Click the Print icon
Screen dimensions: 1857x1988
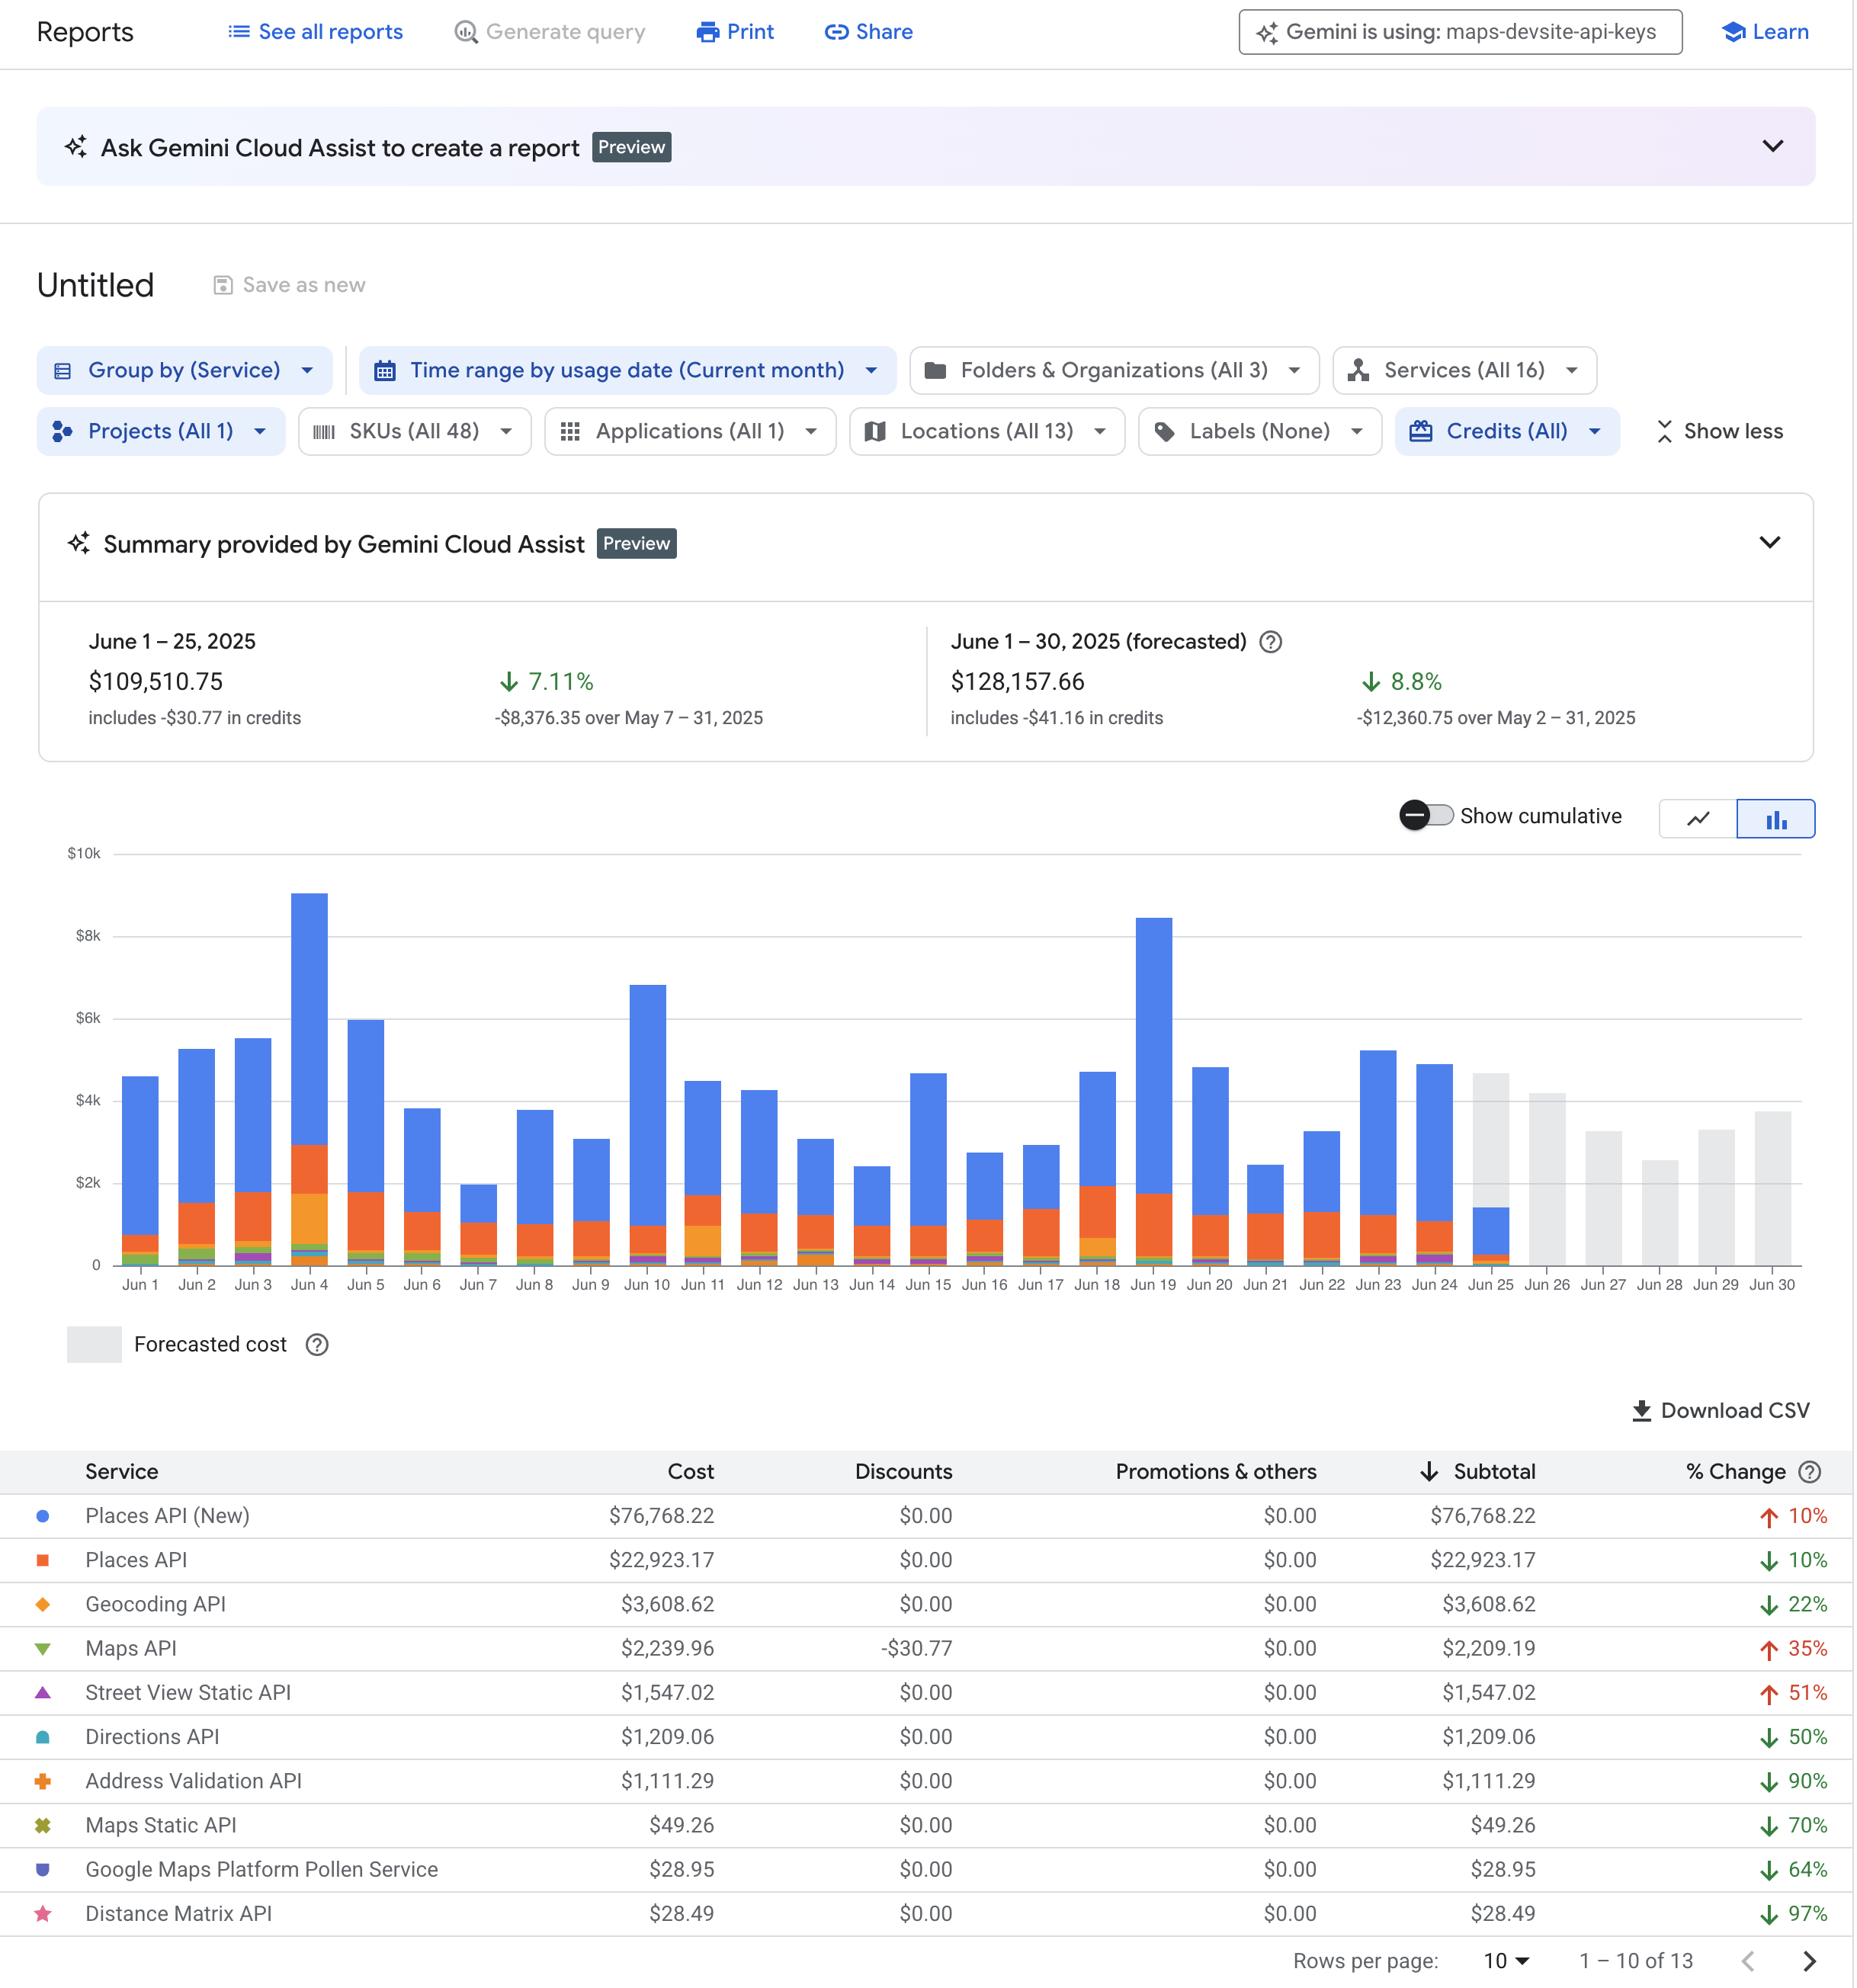(708, 31)
